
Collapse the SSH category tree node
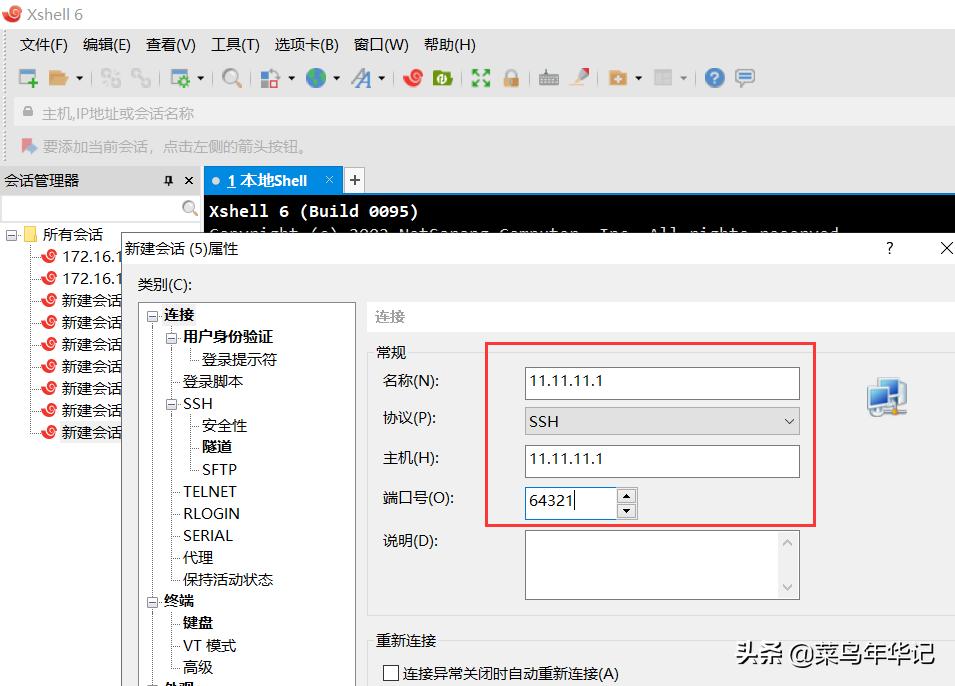172,404
